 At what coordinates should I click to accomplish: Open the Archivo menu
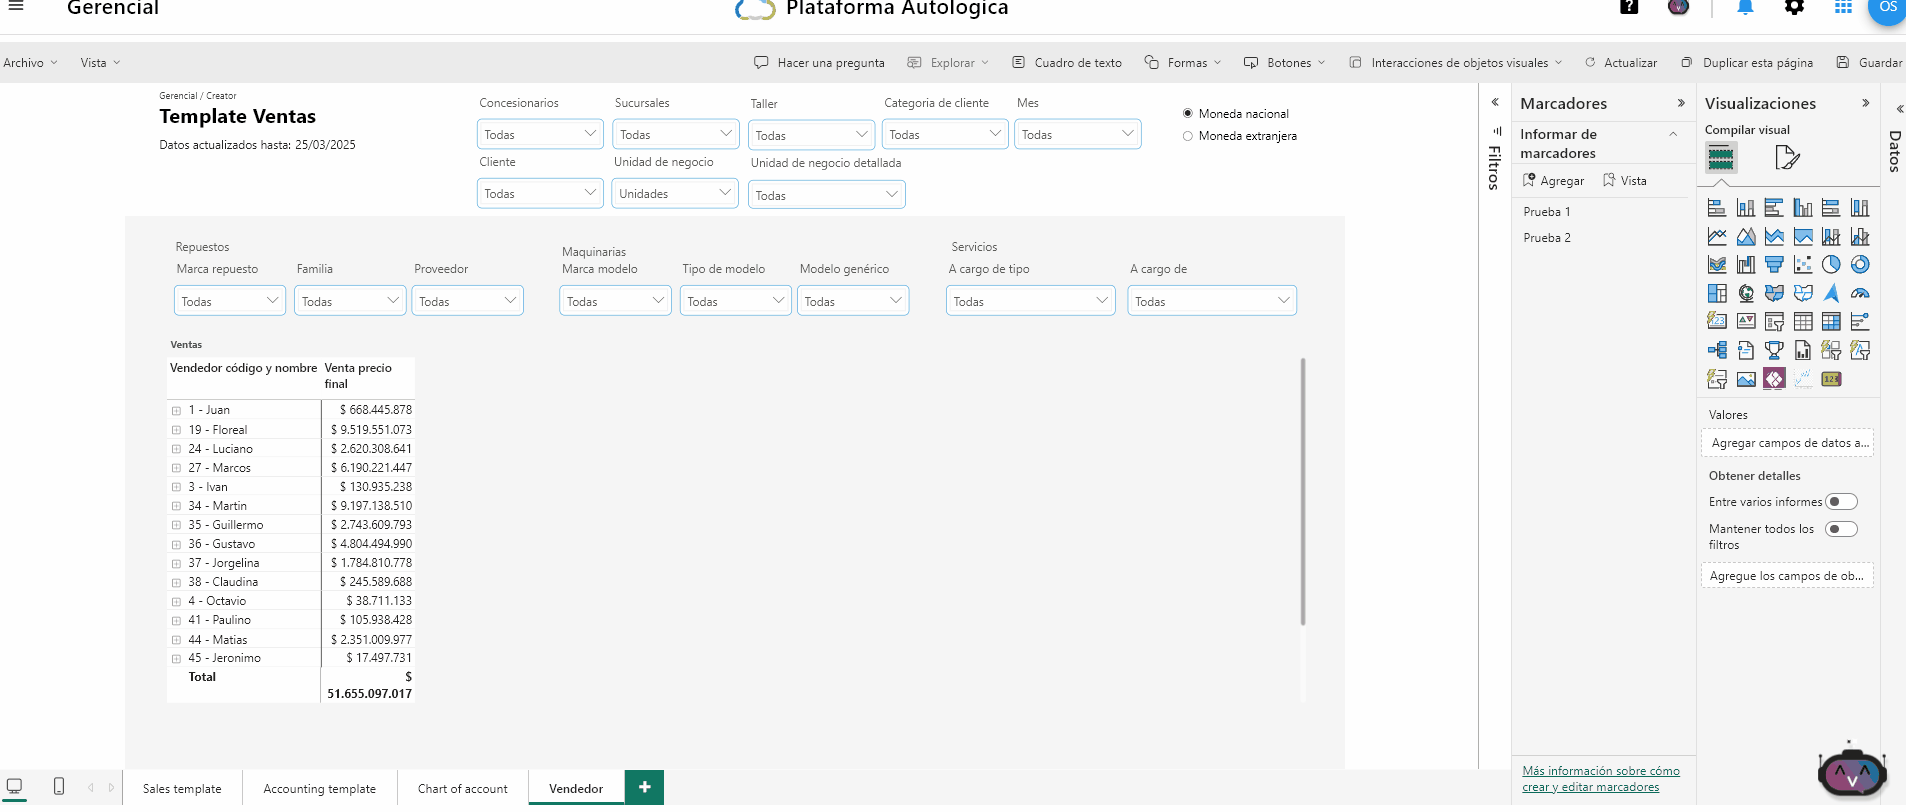pyautogui.click(x=30, y=62)
